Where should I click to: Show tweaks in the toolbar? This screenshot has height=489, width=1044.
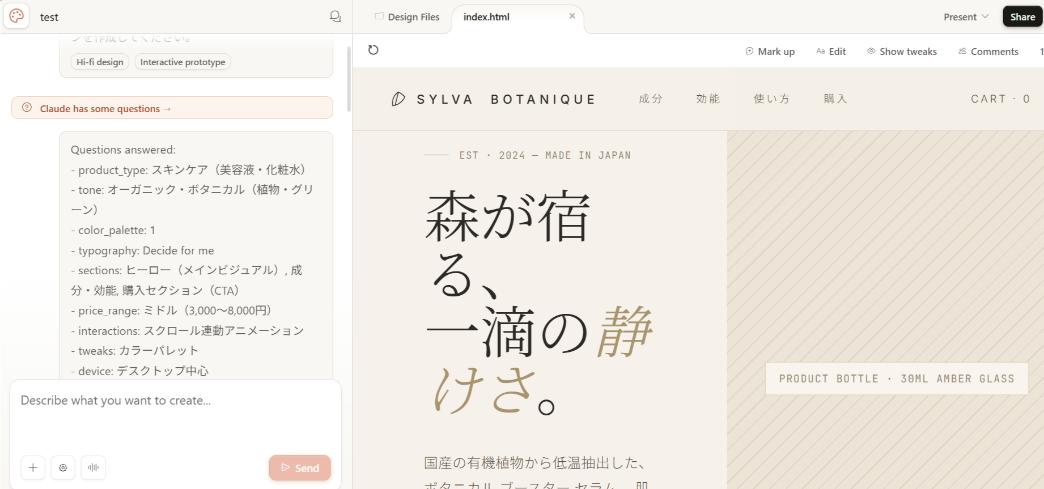coord(902,51)
